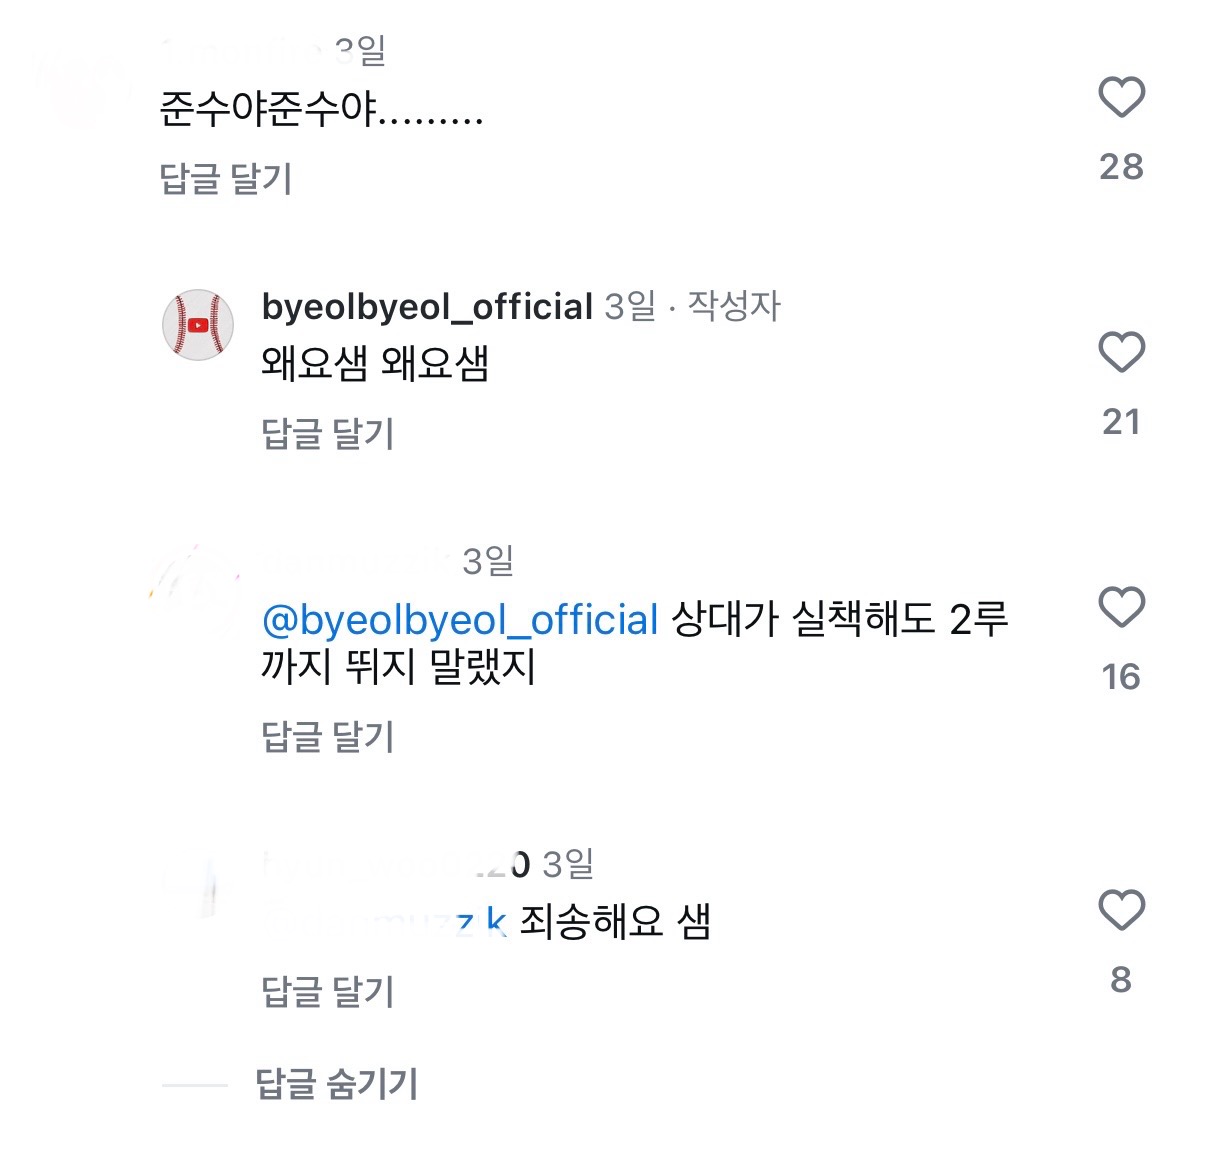This screenshot has height=1152, width=1205.
Task: View the 28 likes count
Action: coord(1121,166)
